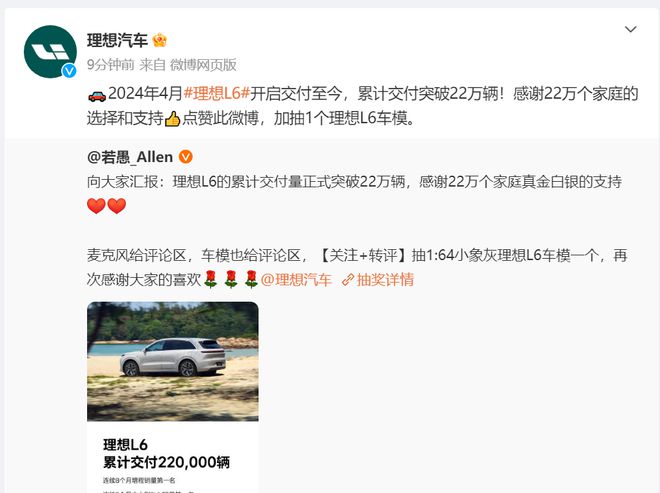Image resolution: width=660 pixels, height=493 pixels.
Task: Open @若愚_Allen user profile
Action: tap(130, 157)
